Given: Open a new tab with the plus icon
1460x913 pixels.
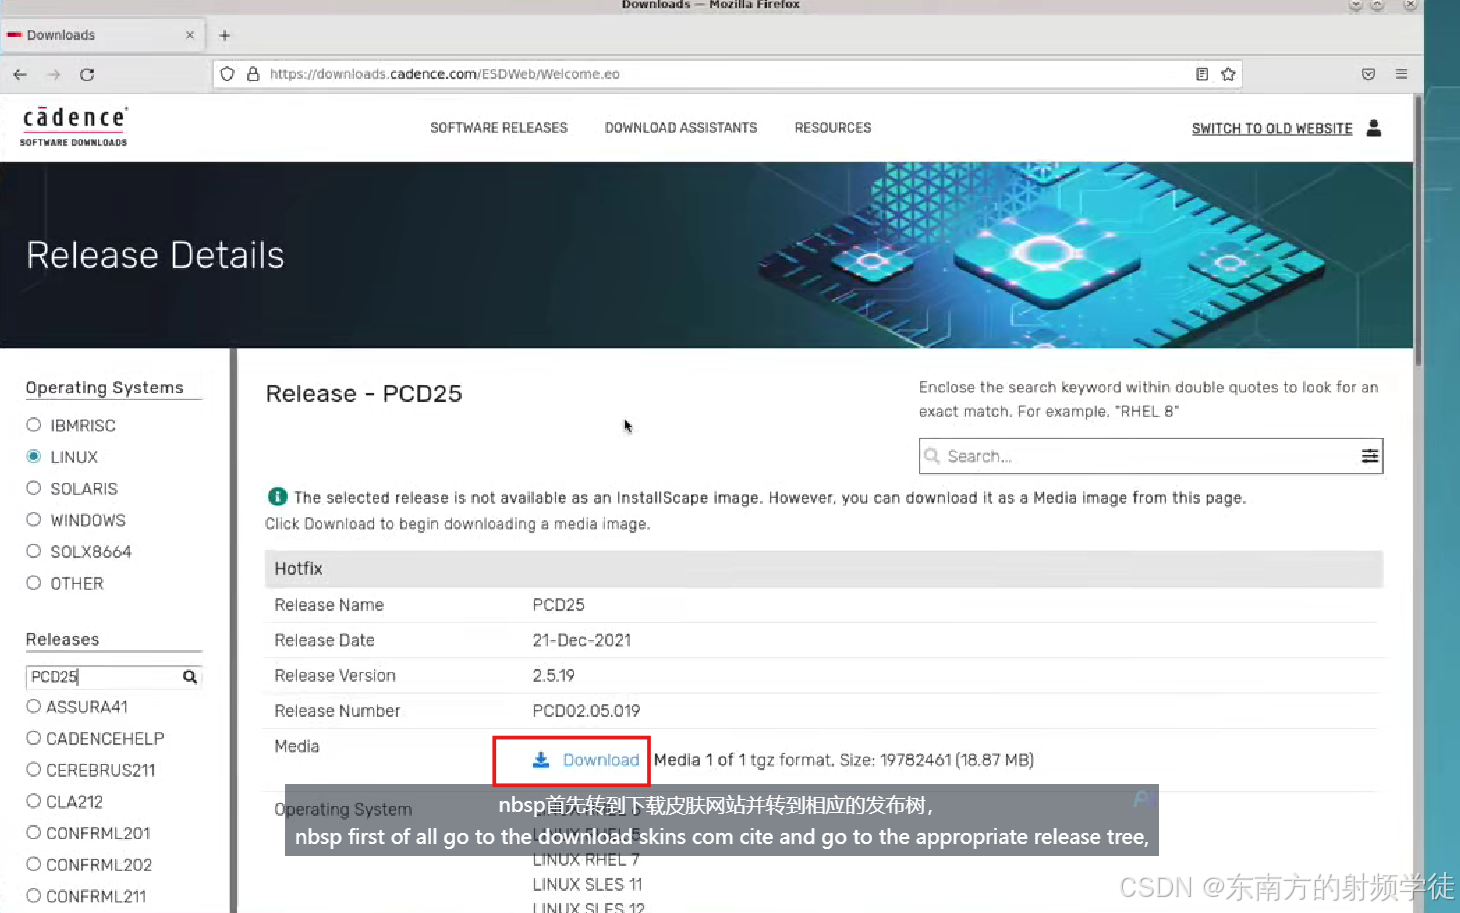Looking at the screenshot, I should pyautogui.click(x=225, y=35).
